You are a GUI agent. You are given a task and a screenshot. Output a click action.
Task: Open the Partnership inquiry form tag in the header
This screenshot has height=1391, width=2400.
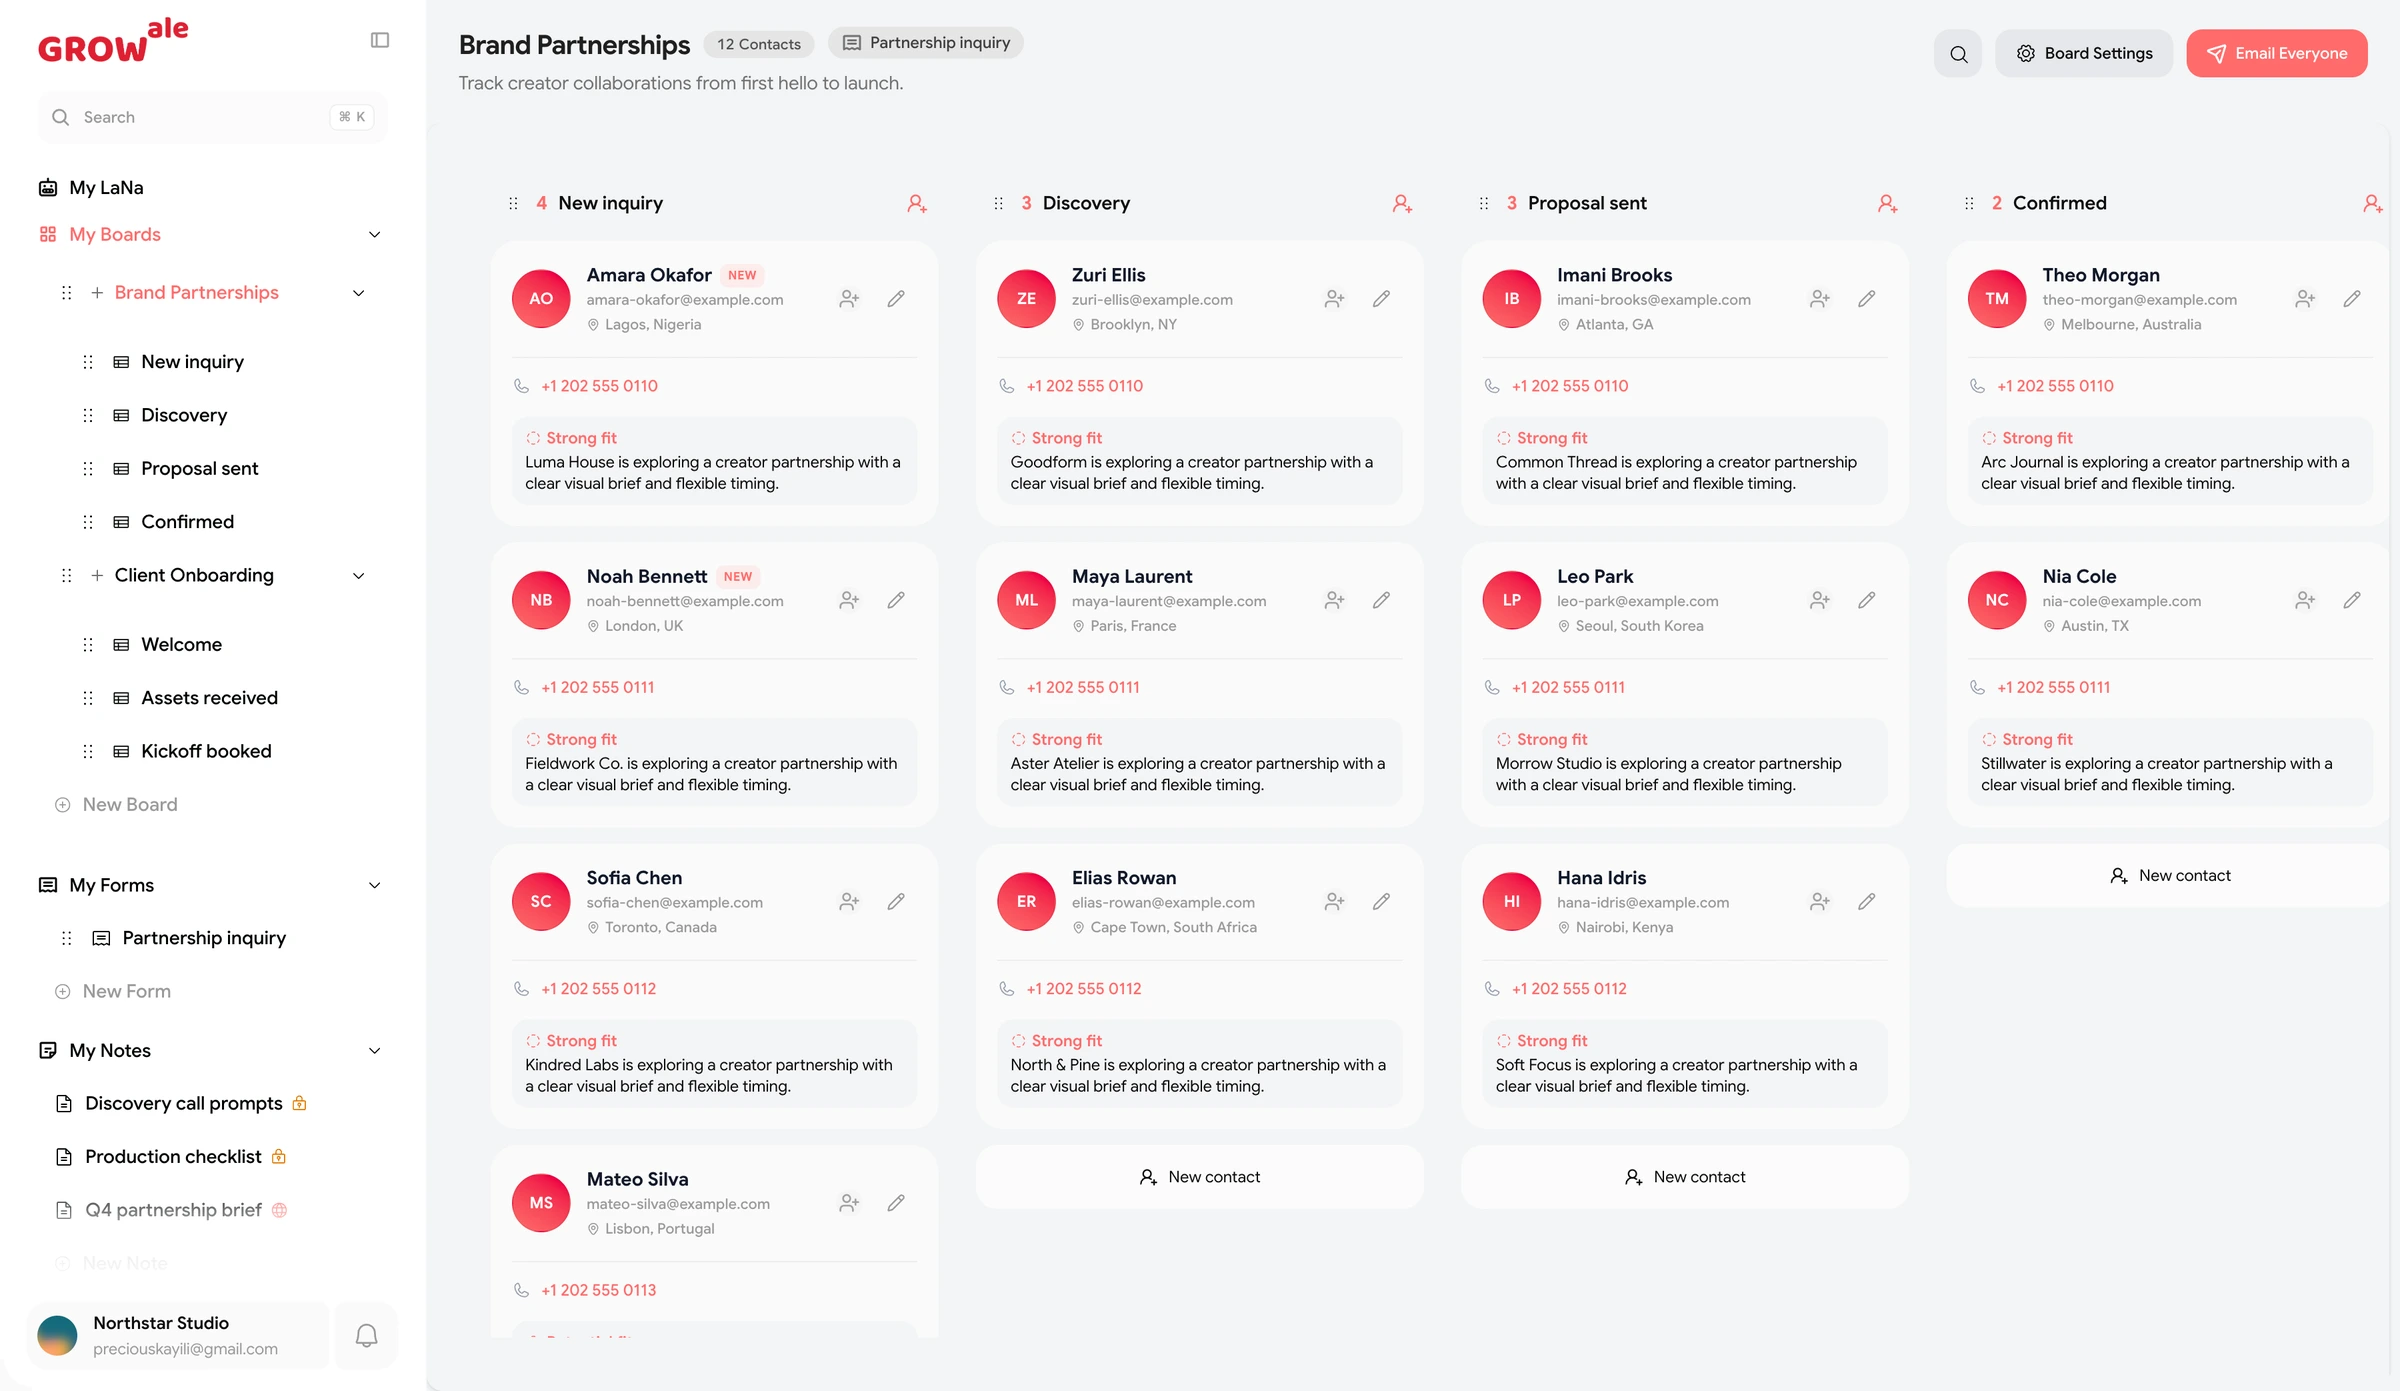coord(925,42)
